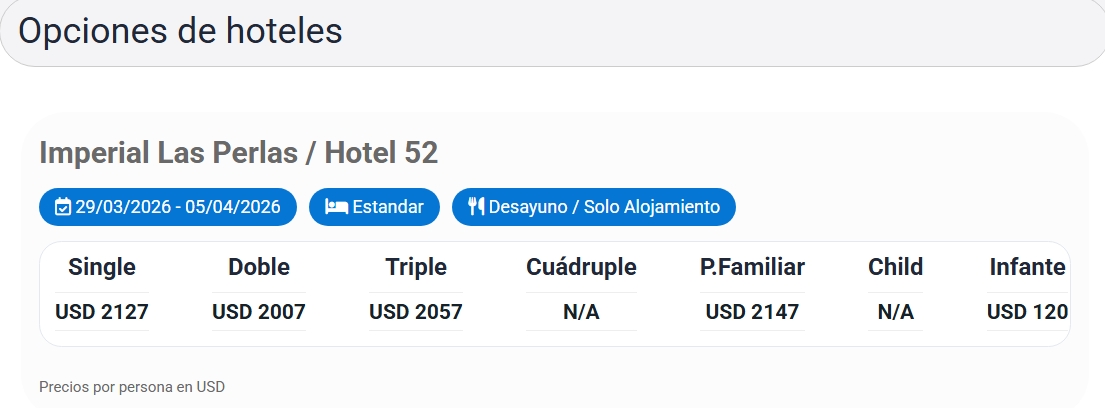Click the Desayuno / Solo Alojamiento badge
This screenshot has height=408, width=1105.
[593, 207]
